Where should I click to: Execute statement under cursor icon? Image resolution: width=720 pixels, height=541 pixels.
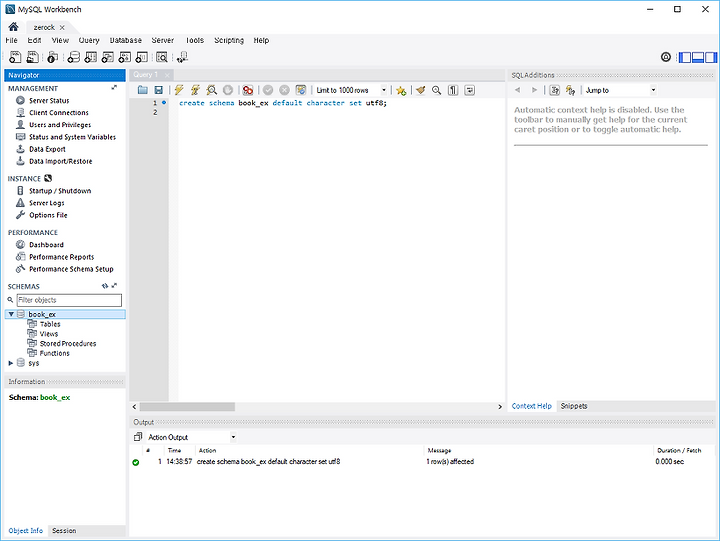point(195,90)
